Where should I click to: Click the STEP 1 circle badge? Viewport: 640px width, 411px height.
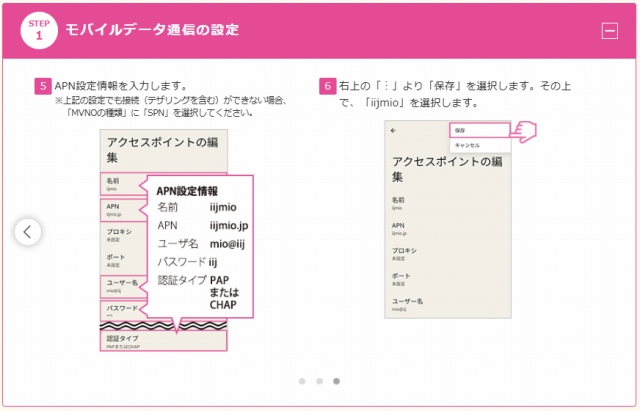coord(39,31)
